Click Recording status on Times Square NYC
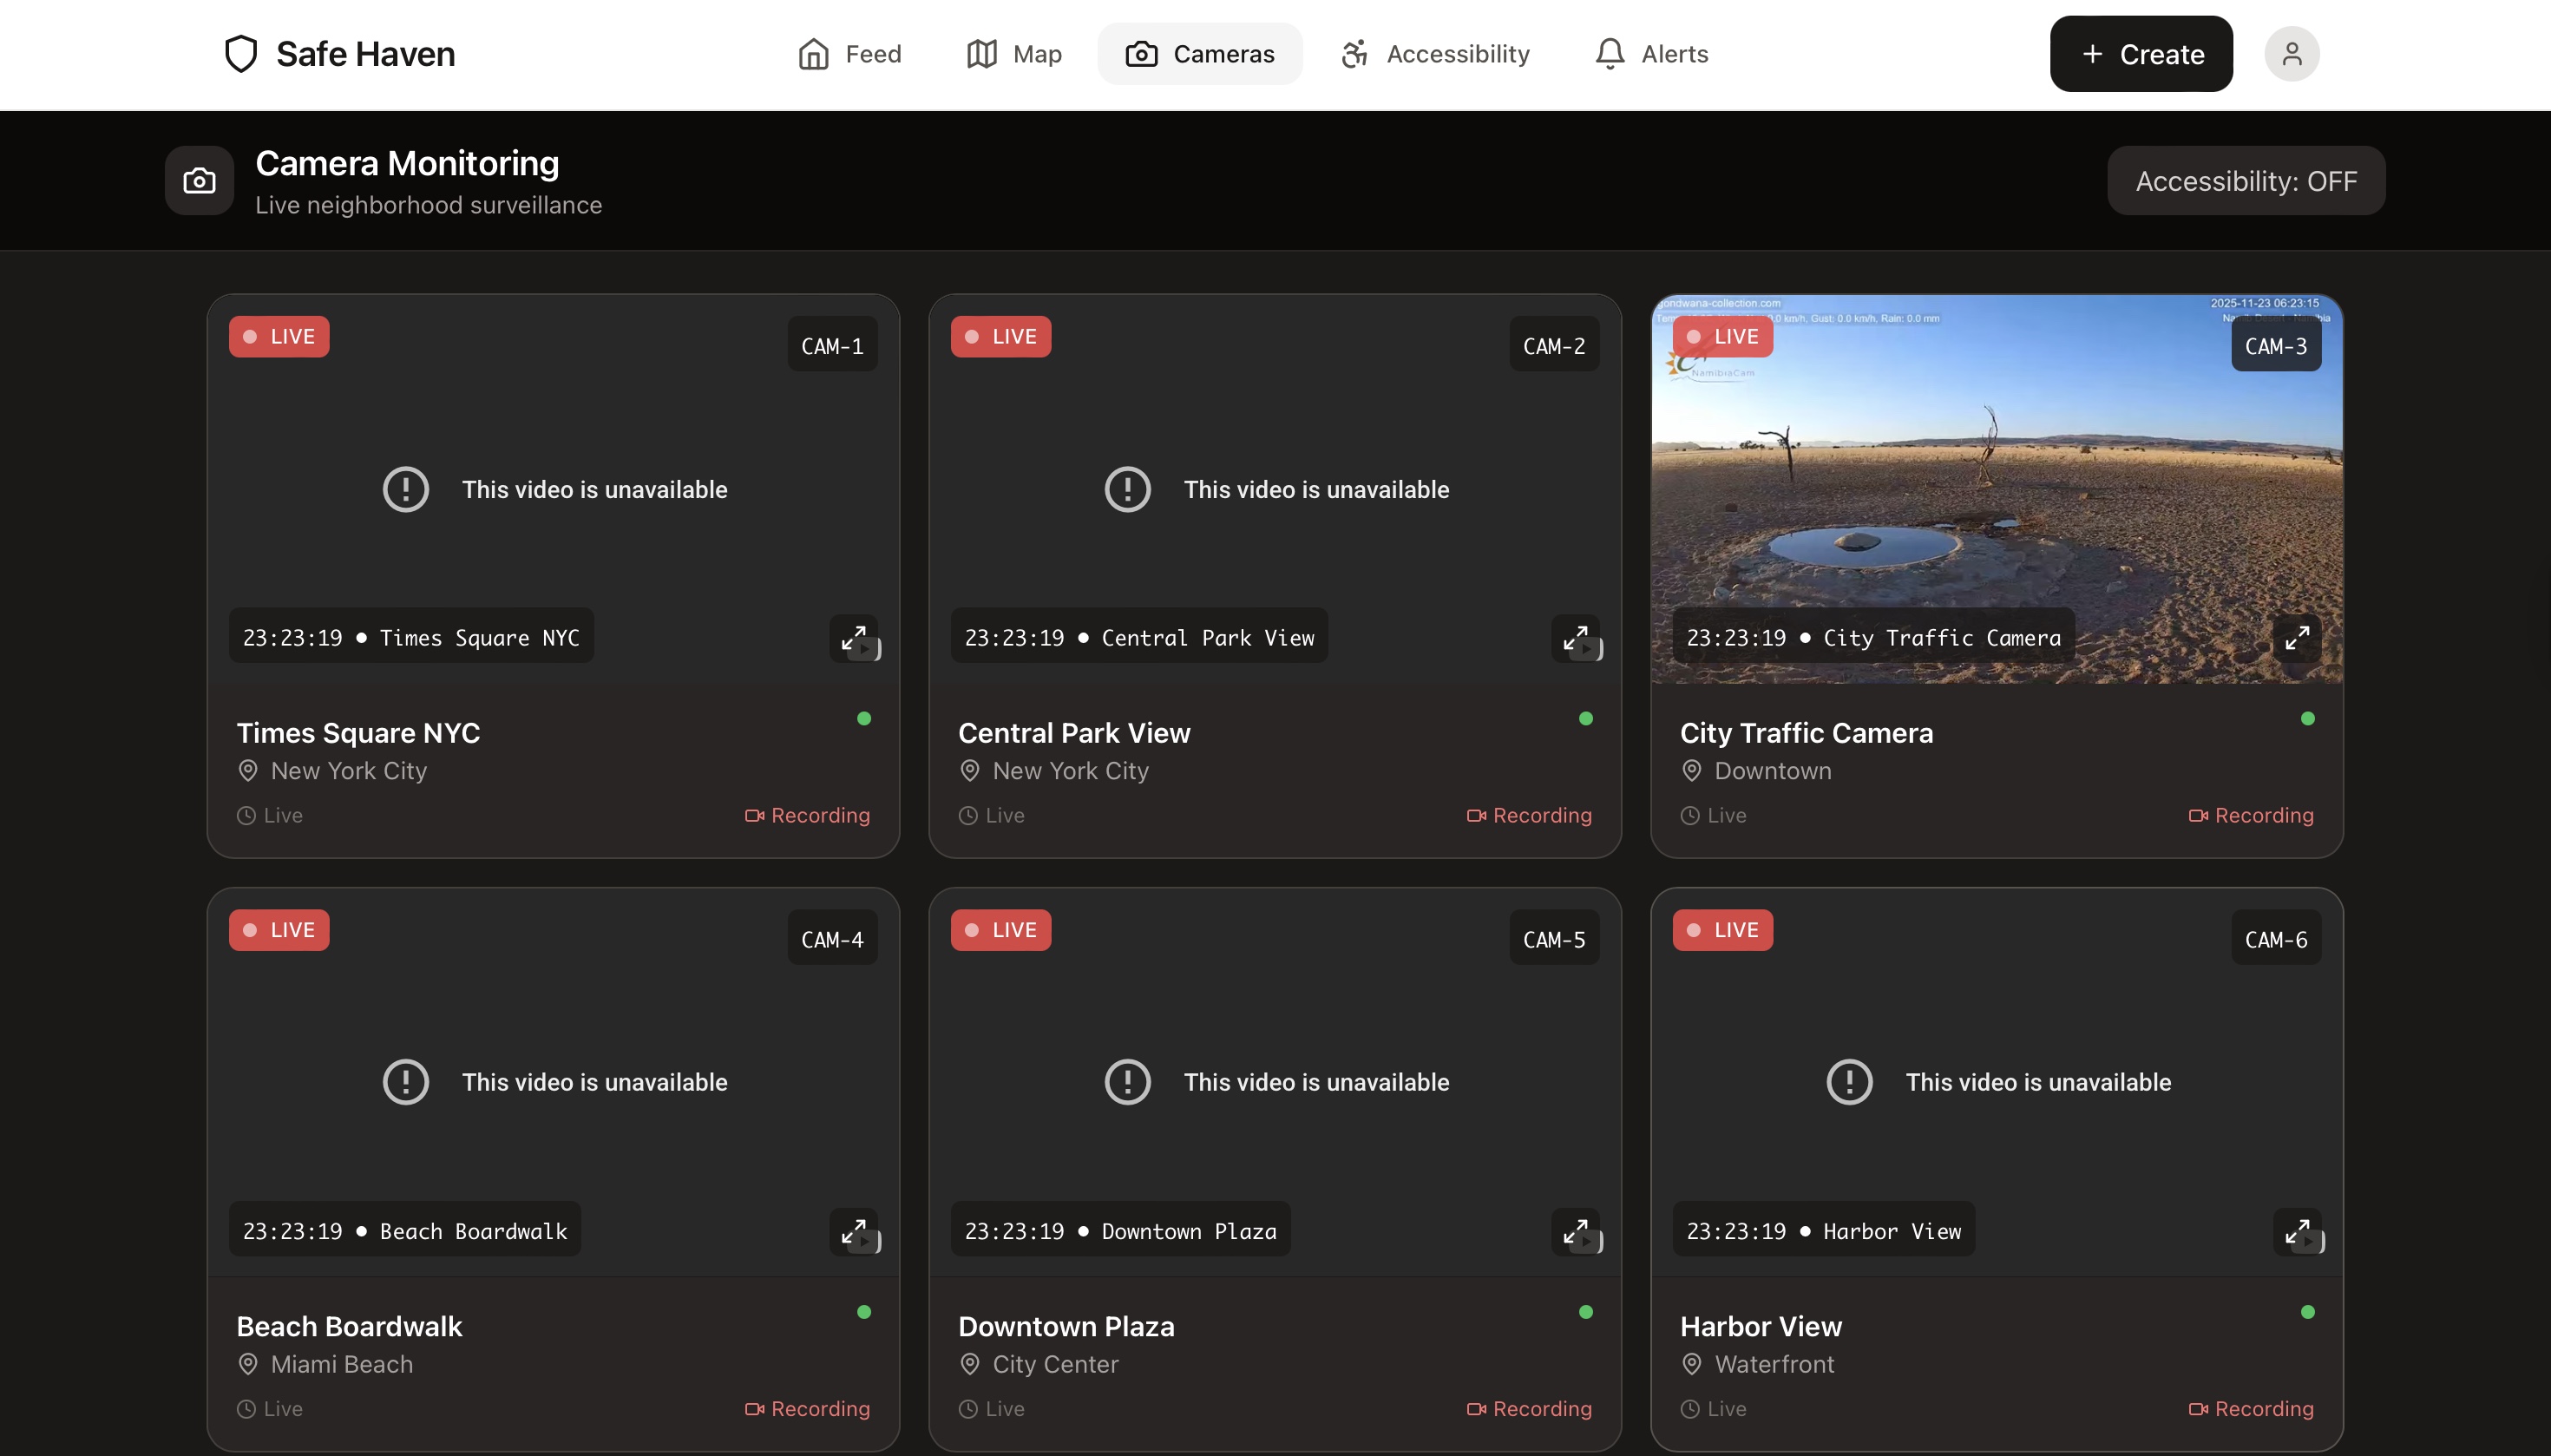 (x=807, y=815)
